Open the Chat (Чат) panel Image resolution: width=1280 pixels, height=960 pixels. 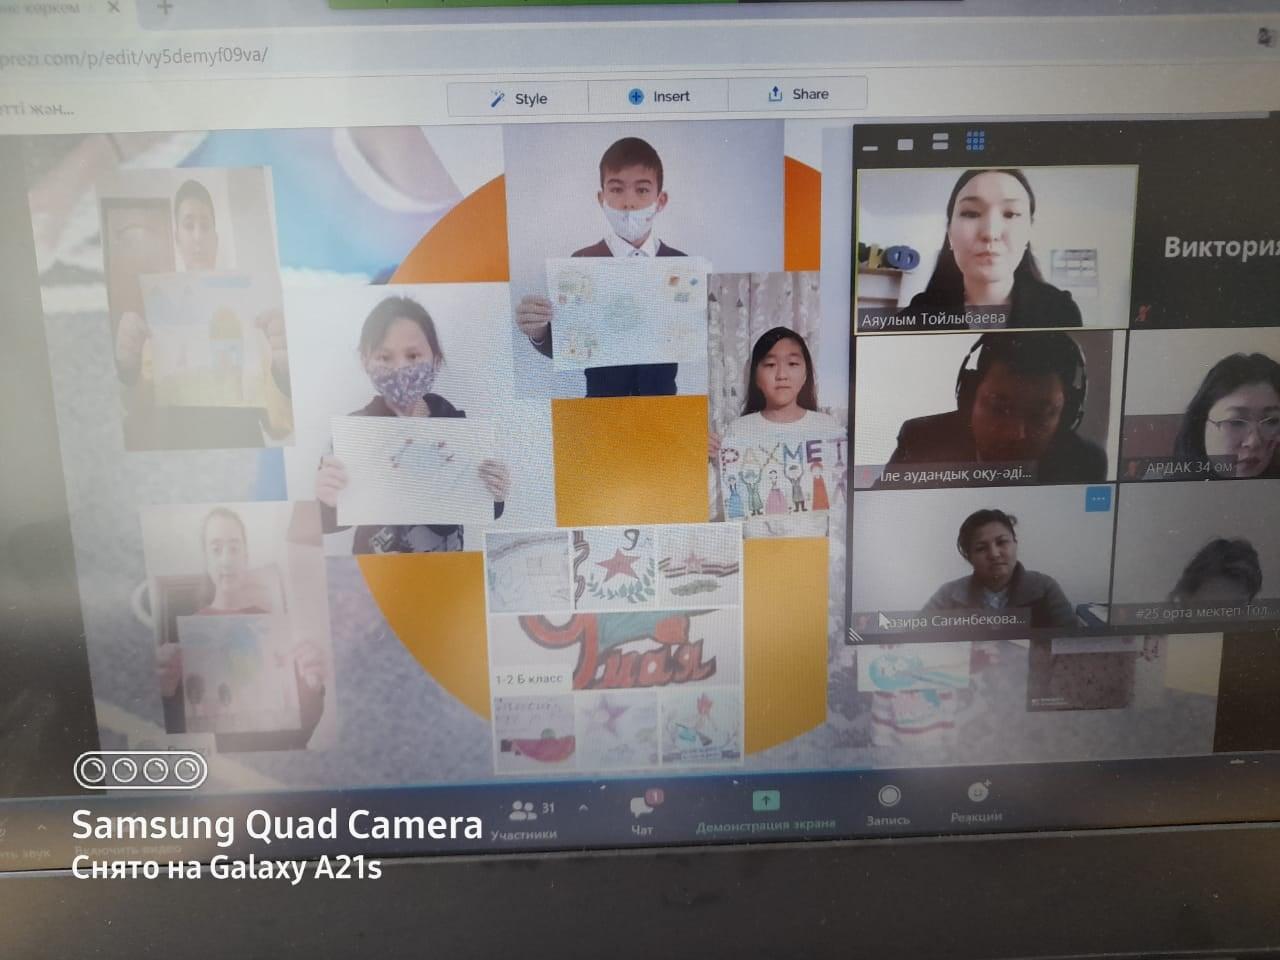coord(642,814)
